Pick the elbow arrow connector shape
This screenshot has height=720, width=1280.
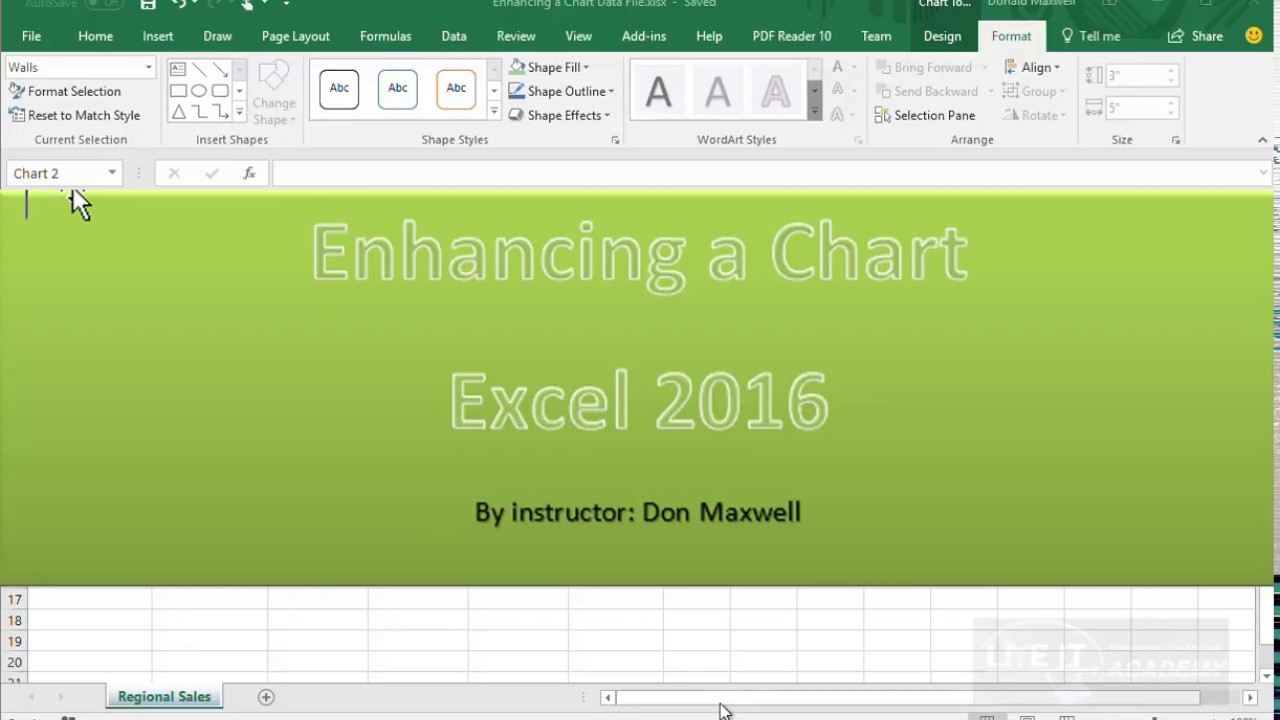coord(220,112)
